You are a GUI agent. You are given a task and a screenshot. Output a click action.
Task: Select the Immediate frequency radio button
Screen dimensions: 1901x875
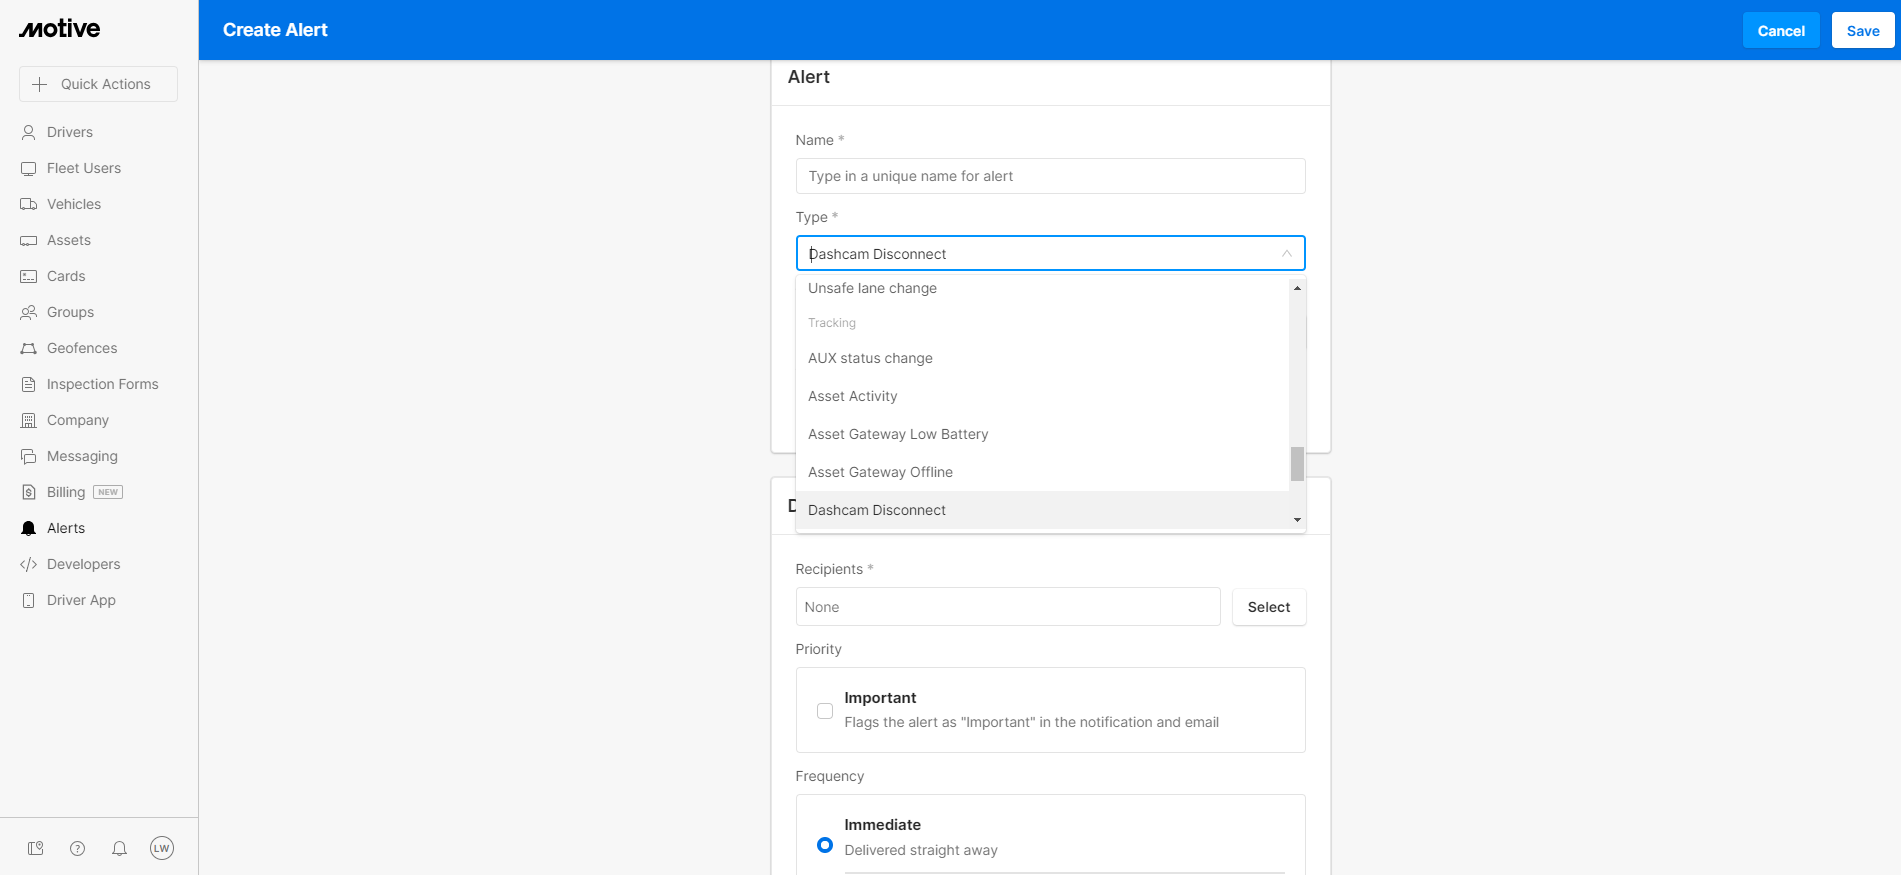coord(825,845)
